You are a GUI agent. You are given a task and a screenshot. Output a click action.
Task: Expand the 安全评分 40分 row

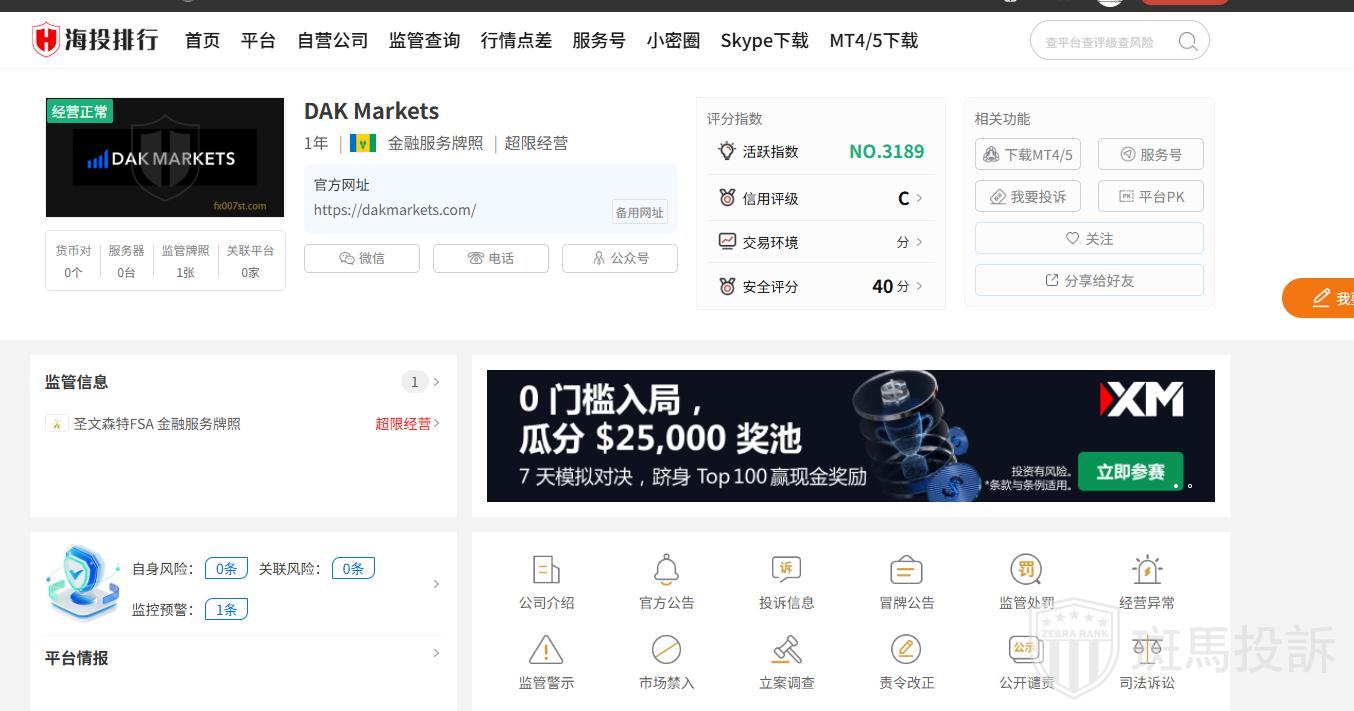821,286
